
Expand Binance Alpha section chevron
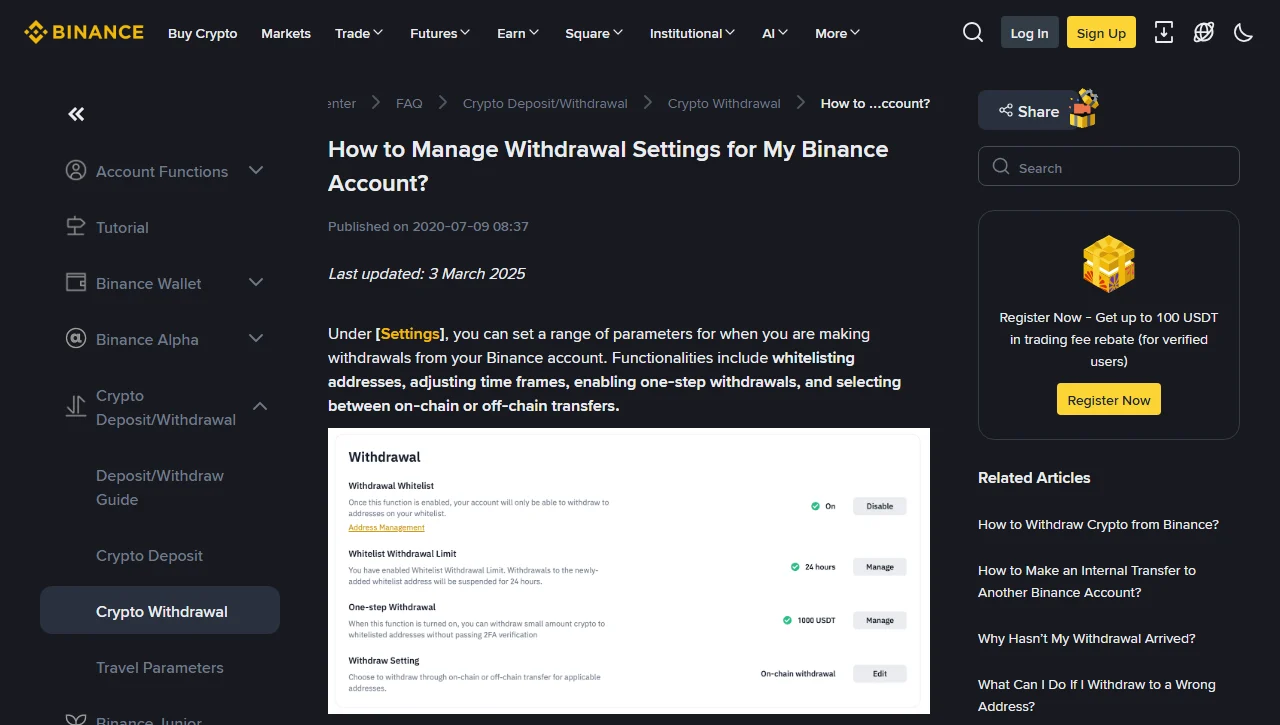pyautogui.click(x=256, y=338)
